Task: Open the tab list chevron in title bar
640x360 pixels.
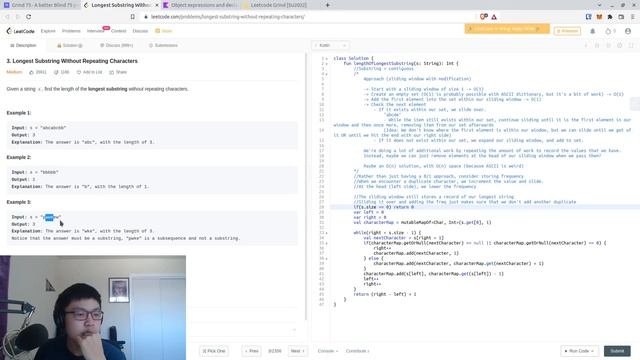Action: tap(599, 5)
